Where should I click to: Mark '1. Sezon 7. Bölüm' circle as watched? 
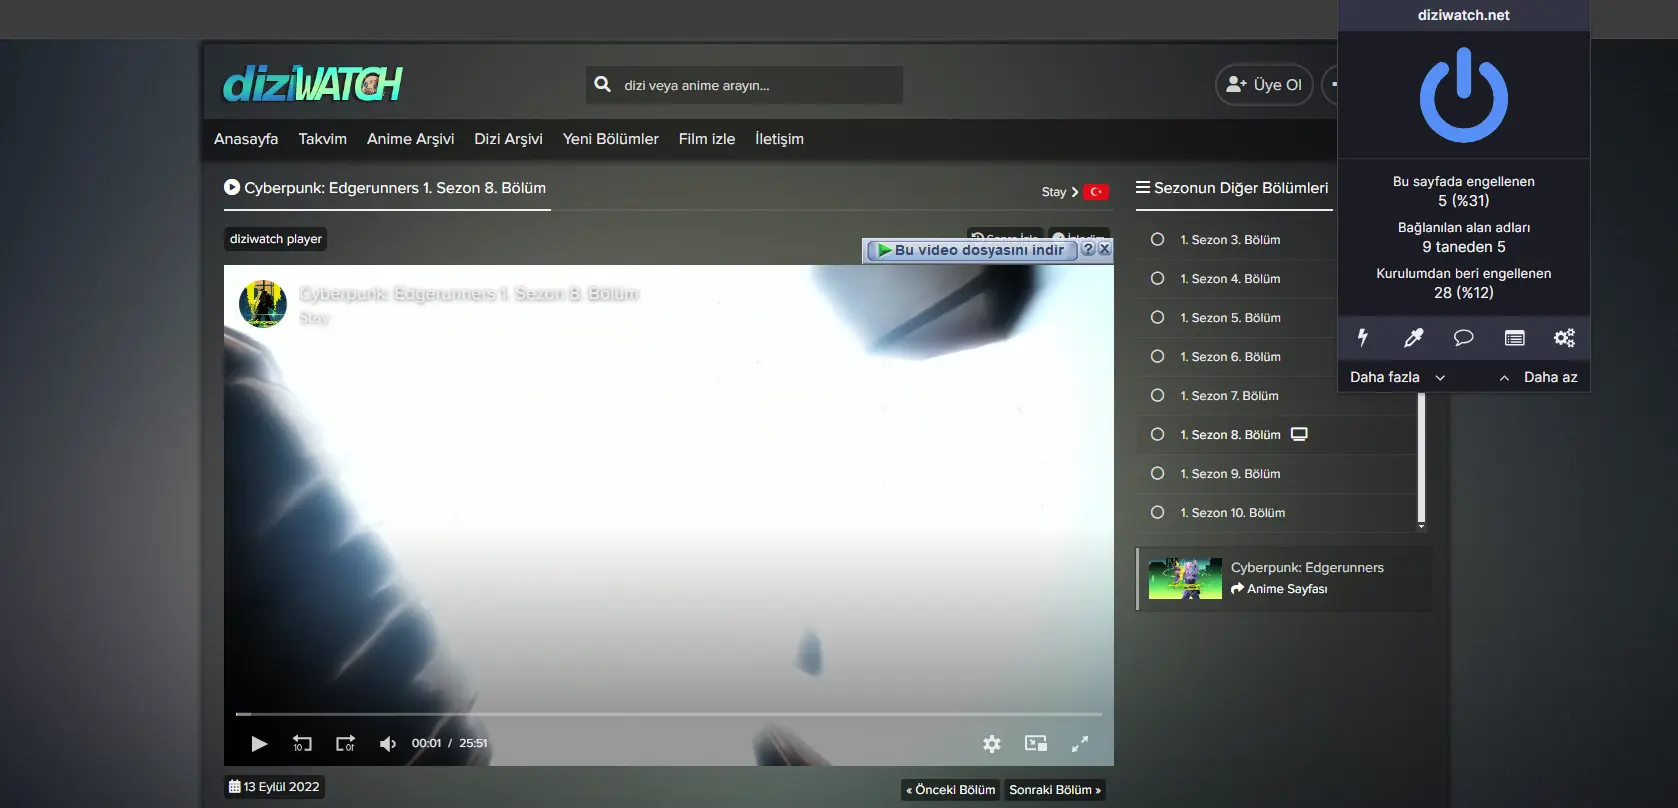1157,395
